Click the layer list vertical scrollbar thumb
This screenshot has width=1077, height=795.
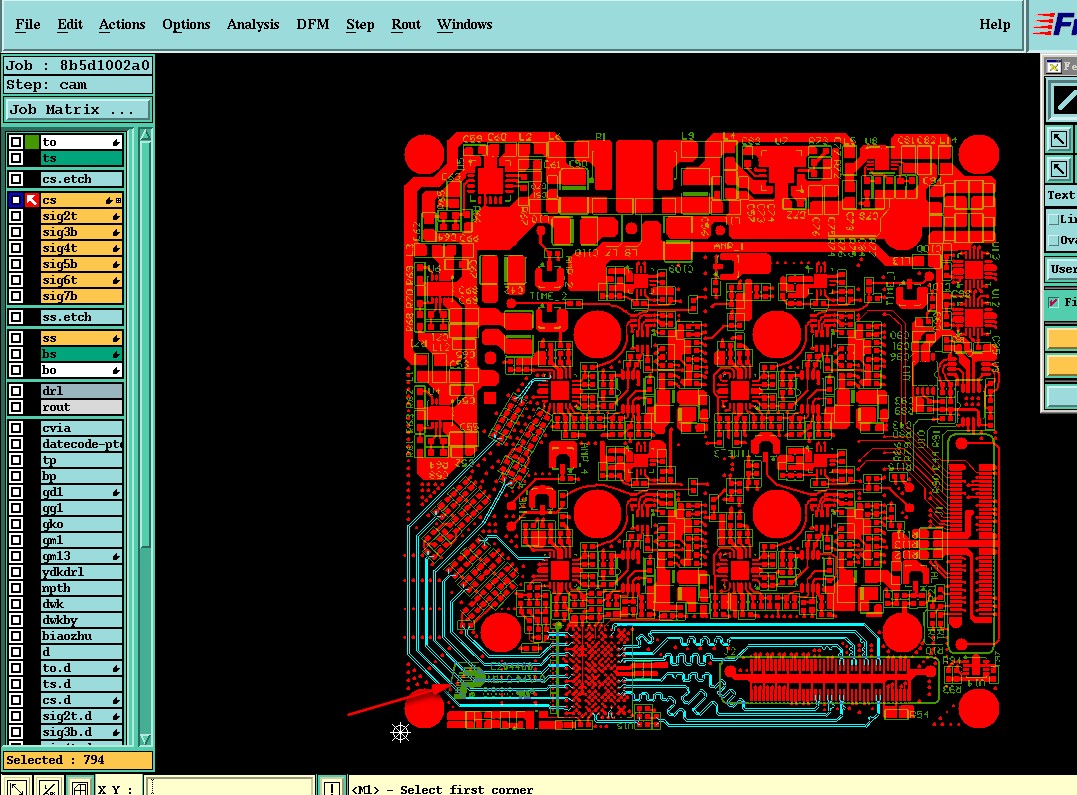[x=145, y=345]
